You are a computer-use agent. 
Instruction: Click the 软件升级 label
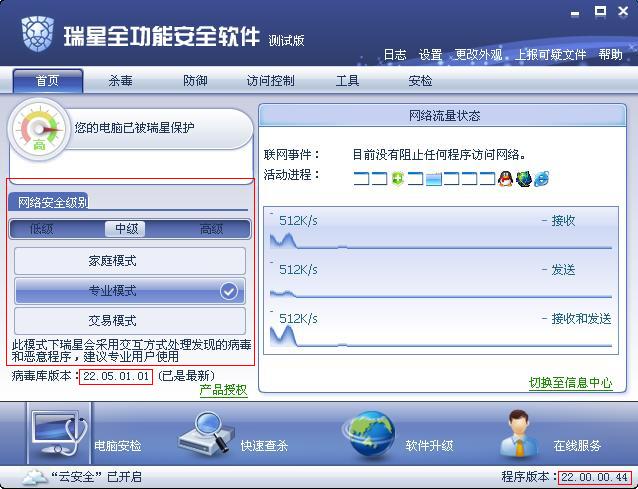[429, 446]
